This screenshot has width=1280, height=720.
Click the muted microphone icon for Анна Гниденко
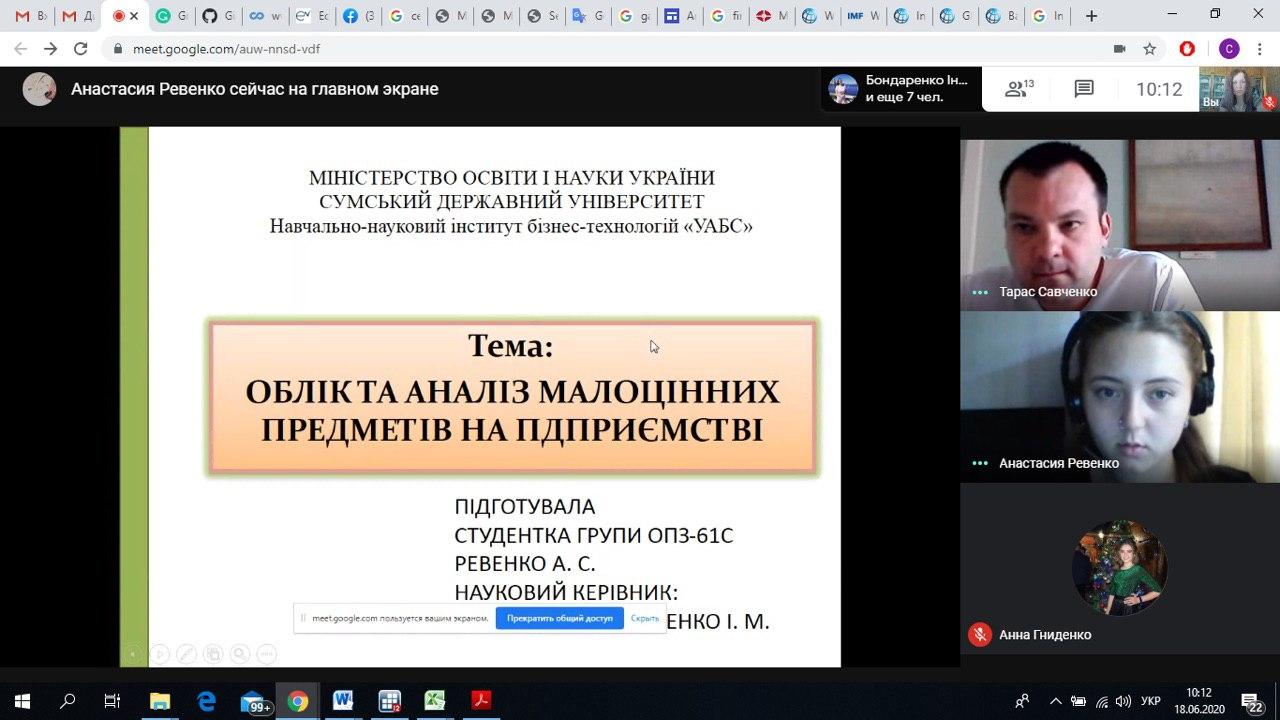coord(980,634)
